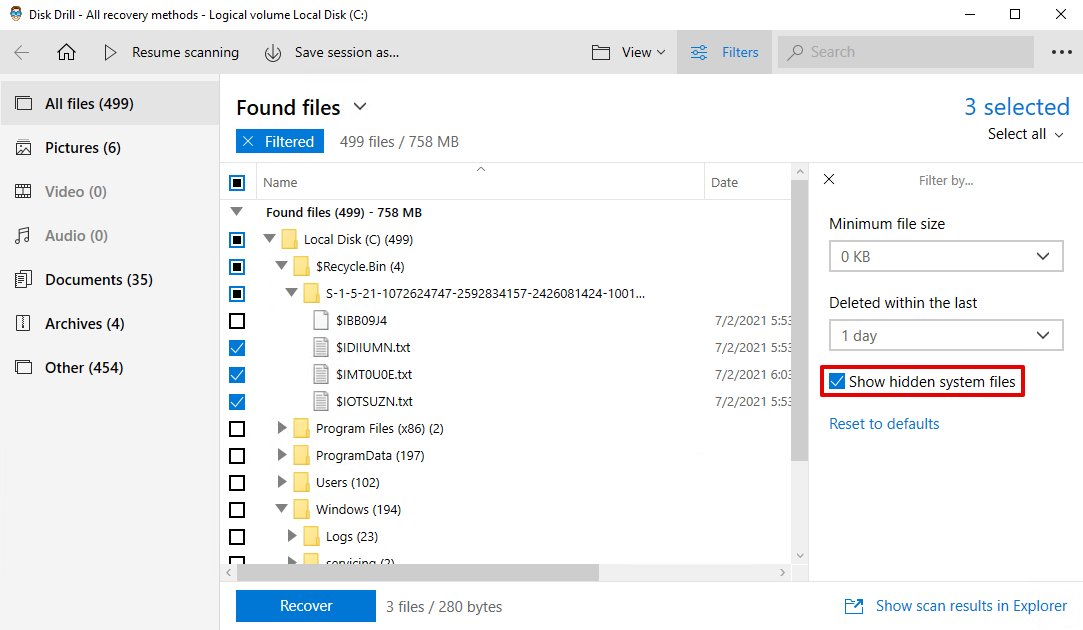Image resolution: width=1083 pixels, height=630 pixels.
Task: Open the View menu
Action: 628,51
